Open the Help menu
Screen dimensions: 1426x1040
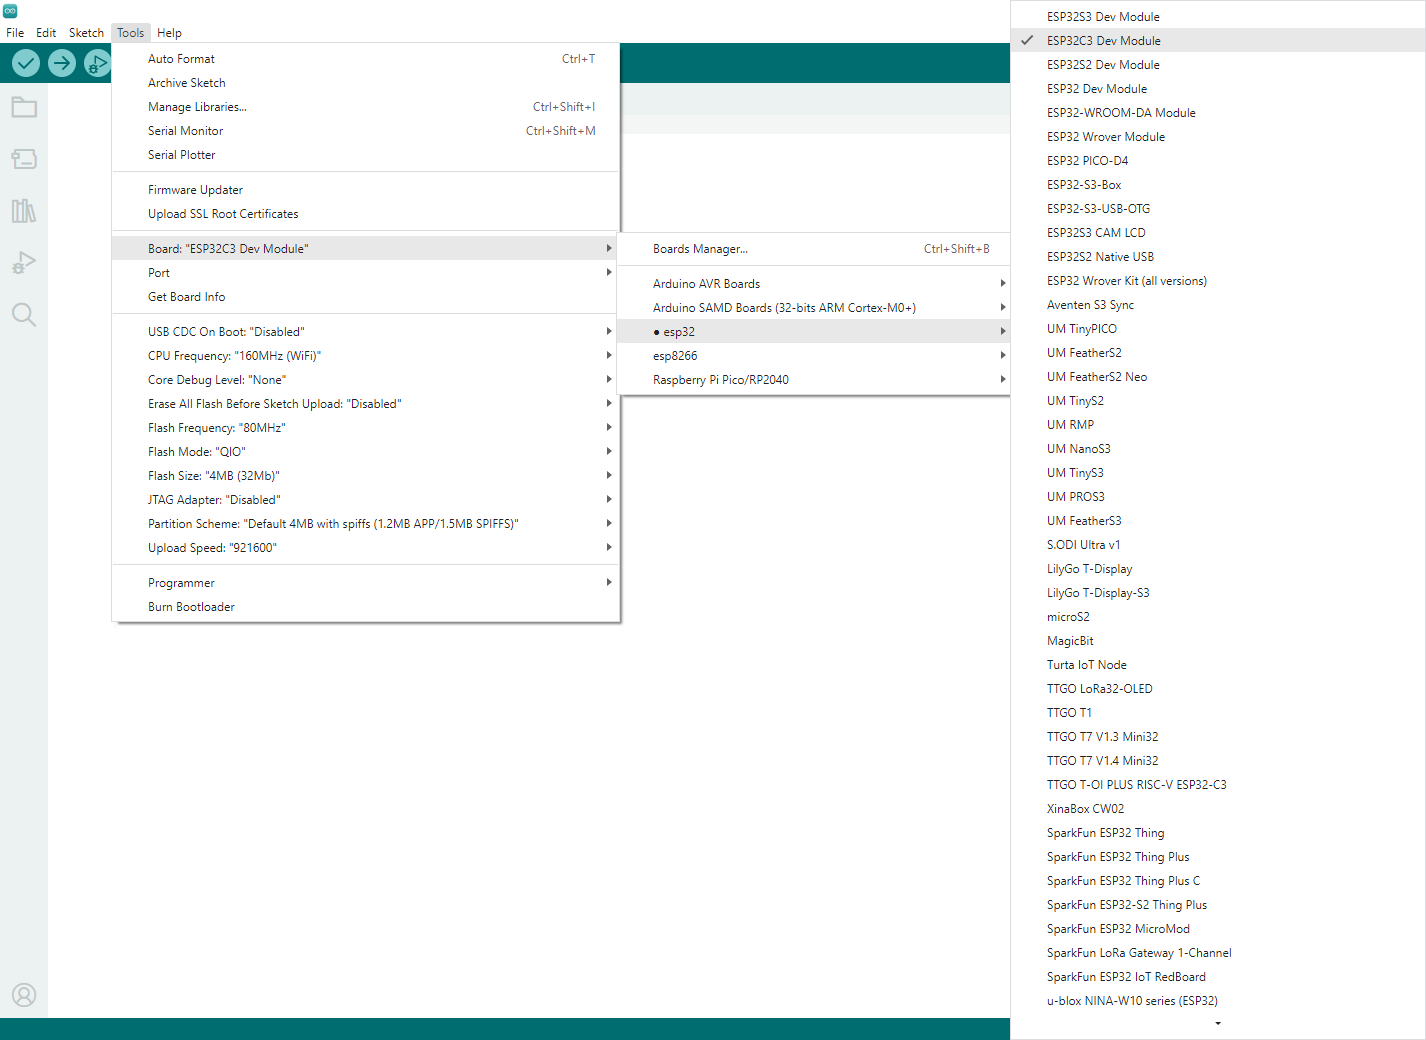click(169, 33)
